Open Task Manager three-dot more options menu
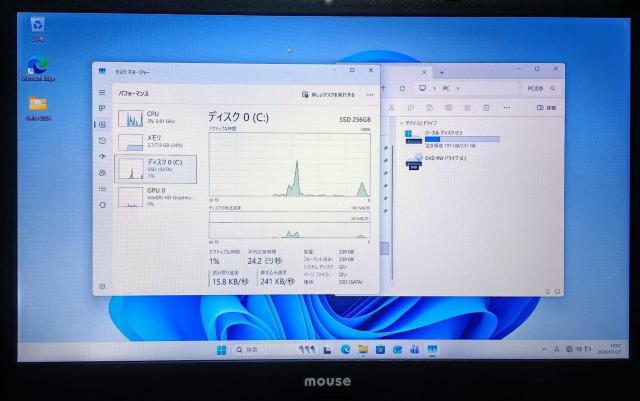640x401 pixels. (x=370, y=95)
